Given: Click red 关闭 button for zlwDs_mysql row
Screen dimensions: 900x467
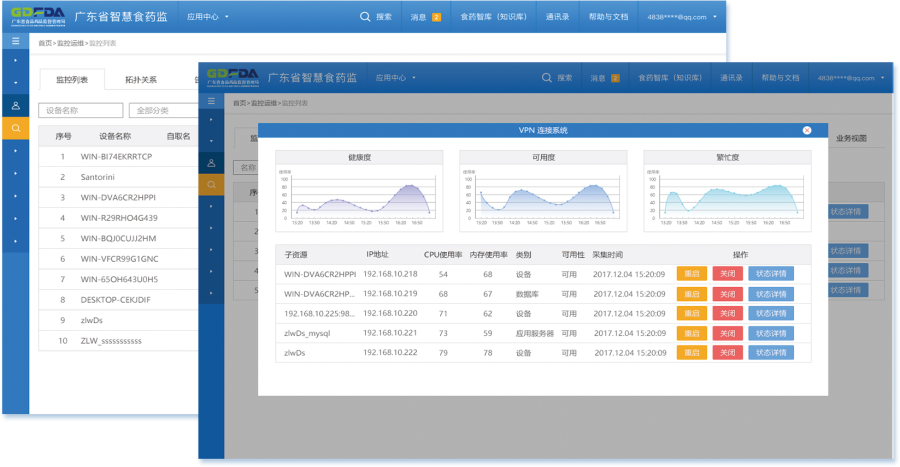Looking at the screenshot, I should 727,333.
